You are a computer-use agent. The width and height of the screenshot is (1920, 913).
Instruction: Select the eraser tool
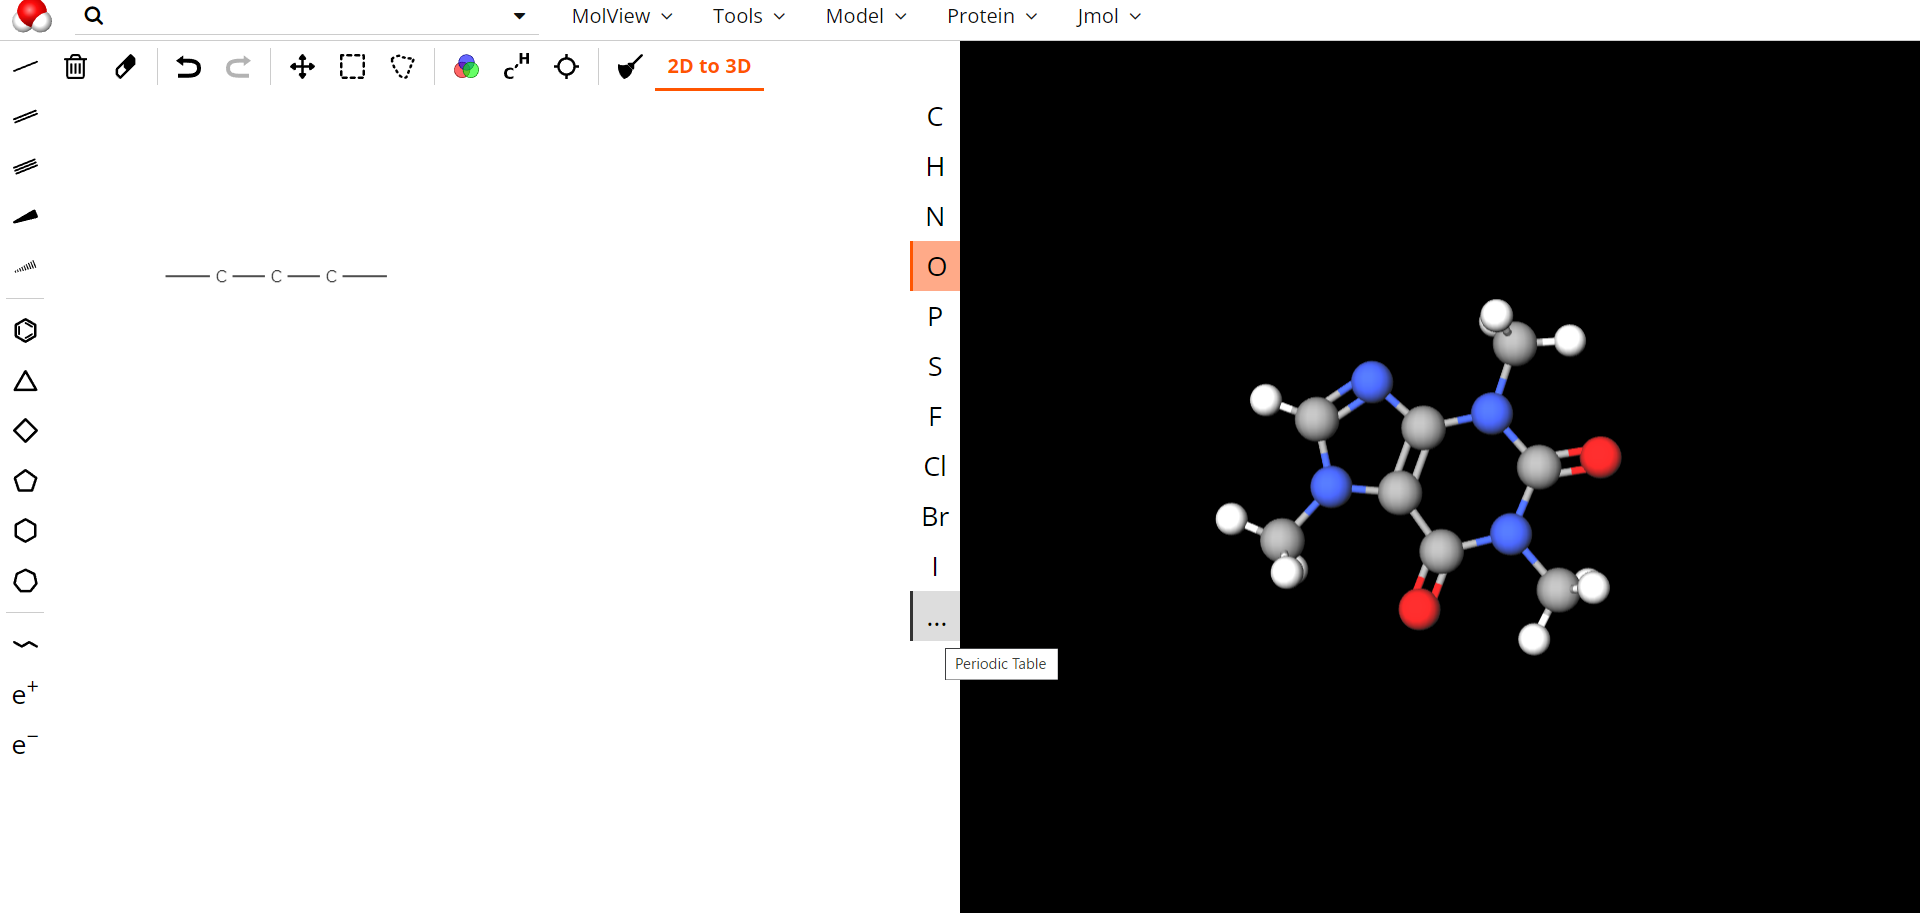126,67
